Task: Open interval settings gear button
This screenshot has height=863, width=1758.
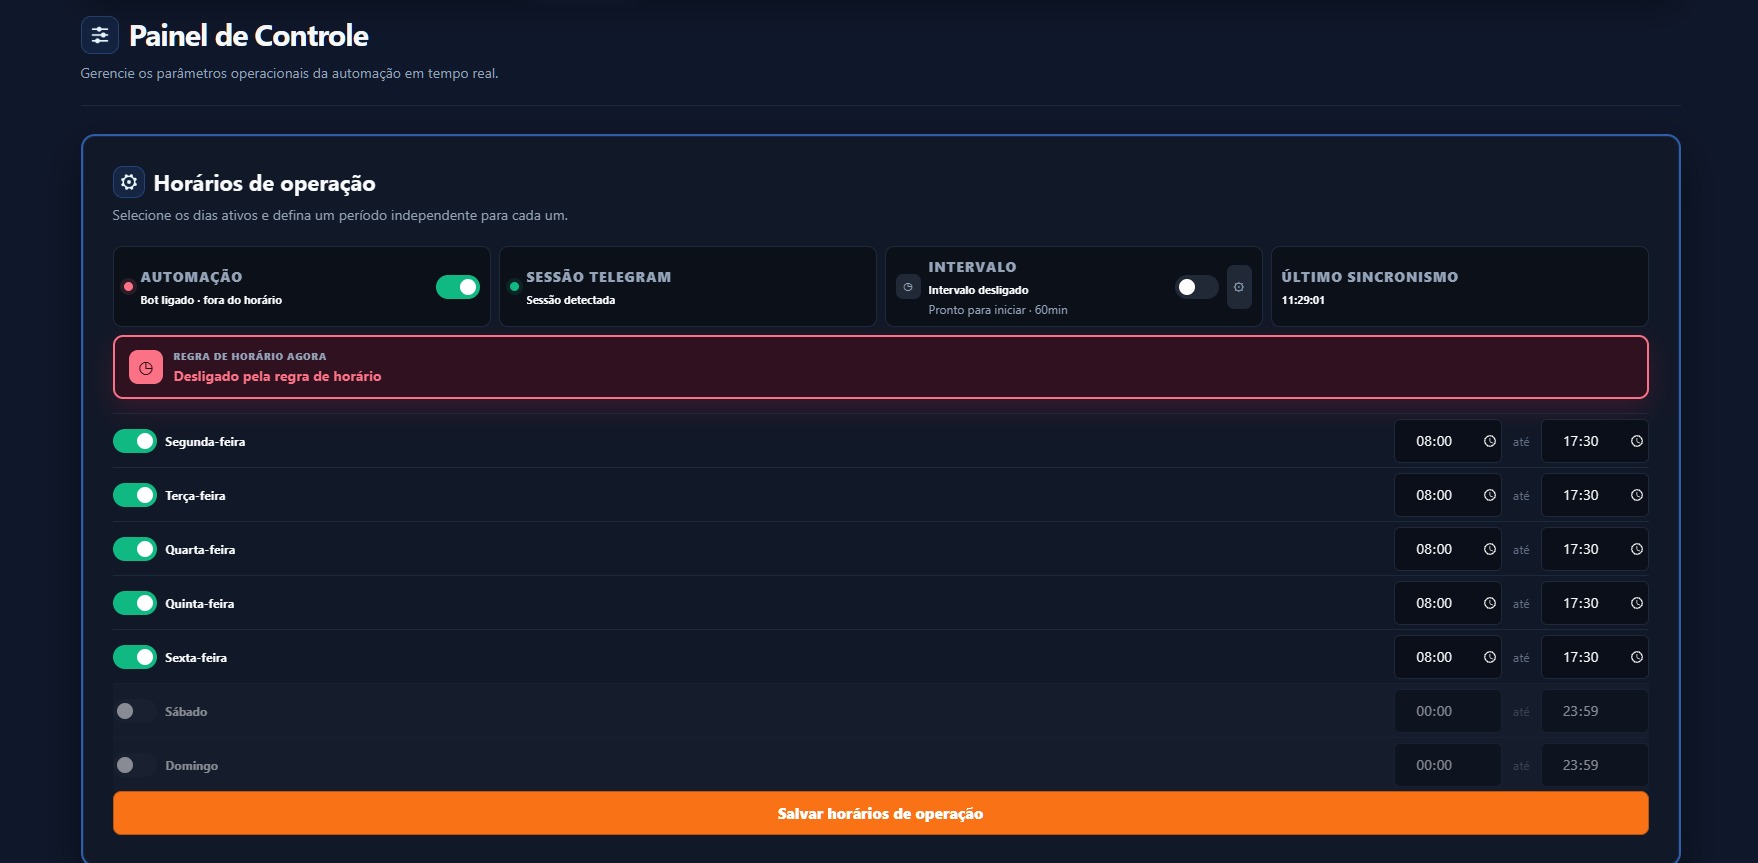Action: 1239,287
